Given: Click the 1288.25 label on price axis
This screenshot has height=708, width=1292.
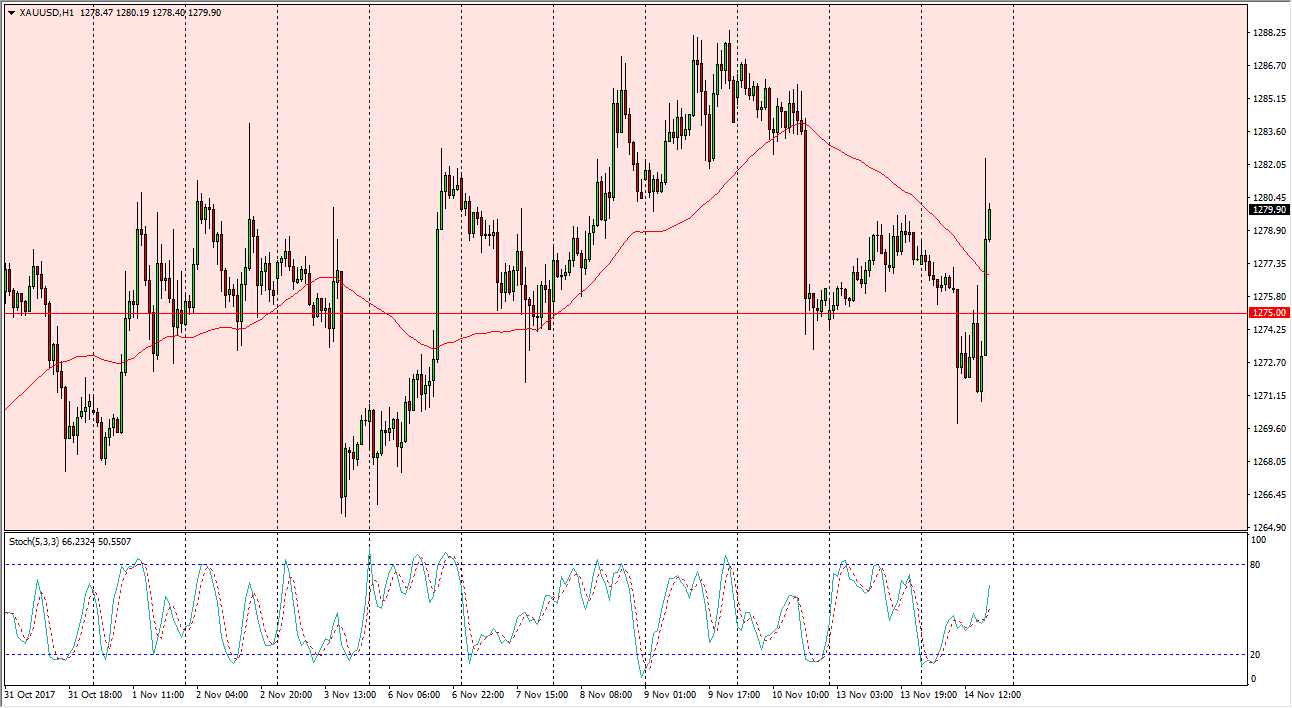Looking at the screenshot, I should (1269, 33).
